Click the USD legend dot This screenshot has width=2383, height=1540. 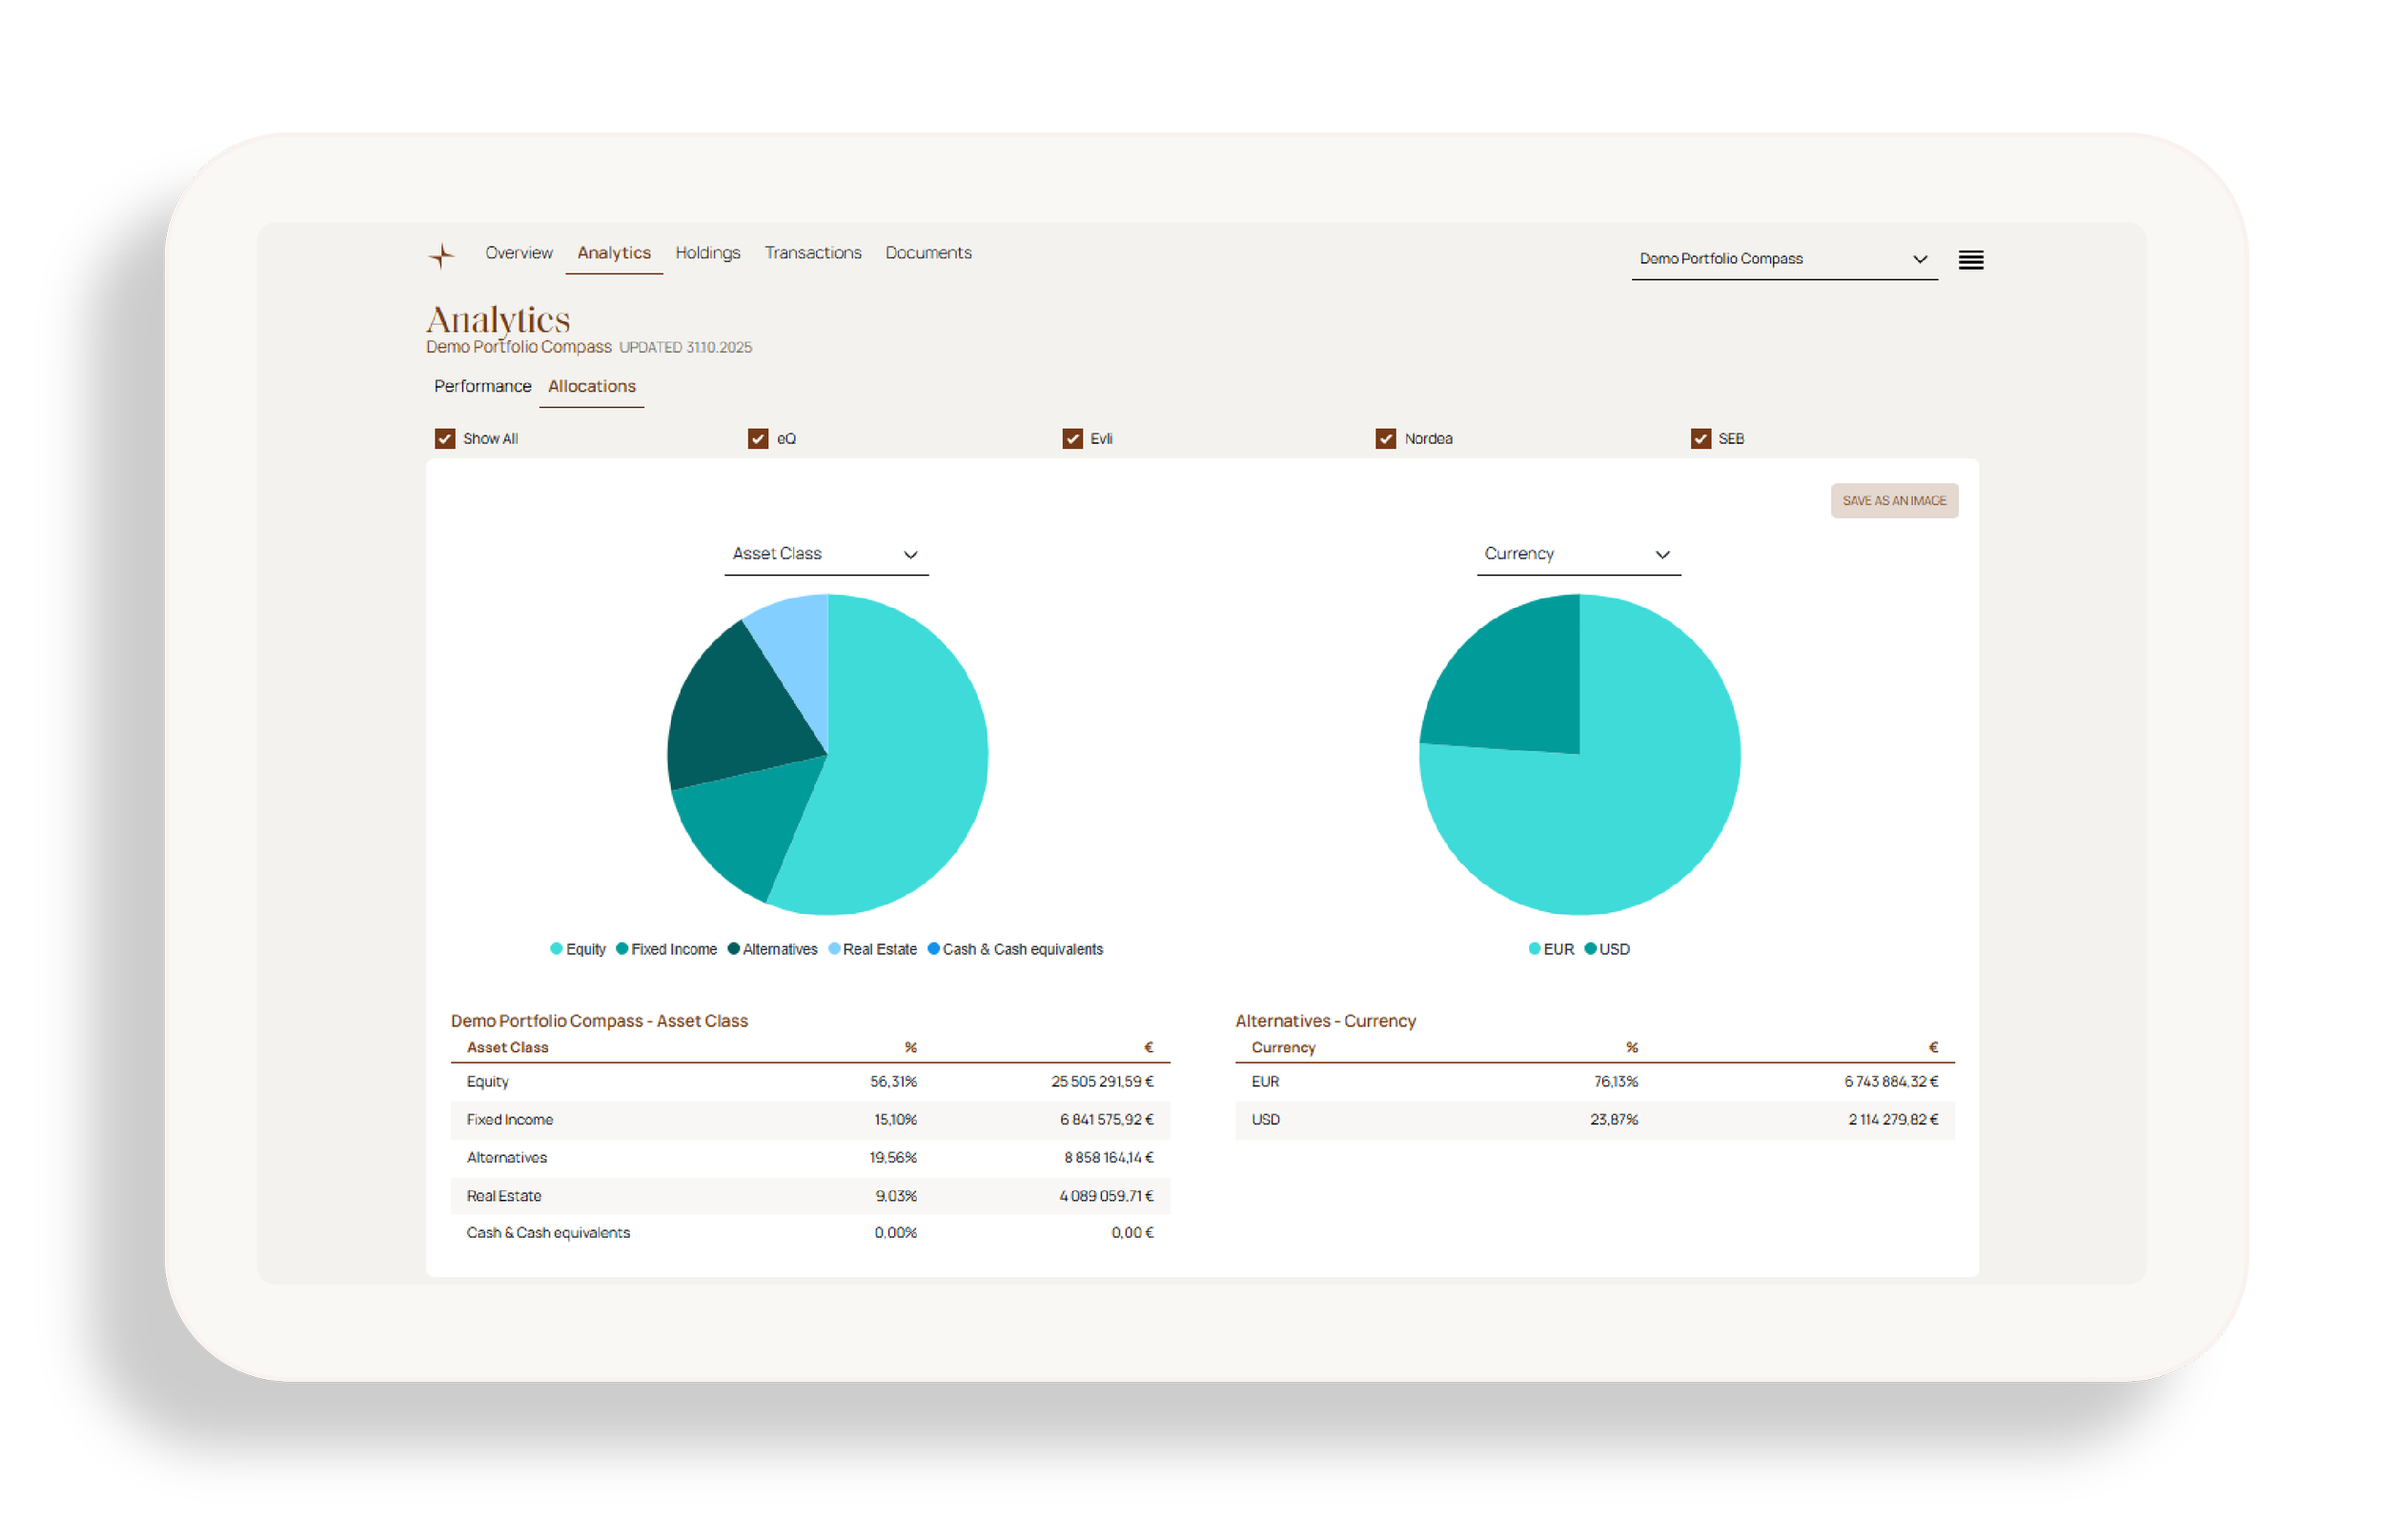[x=1590, y=949]
